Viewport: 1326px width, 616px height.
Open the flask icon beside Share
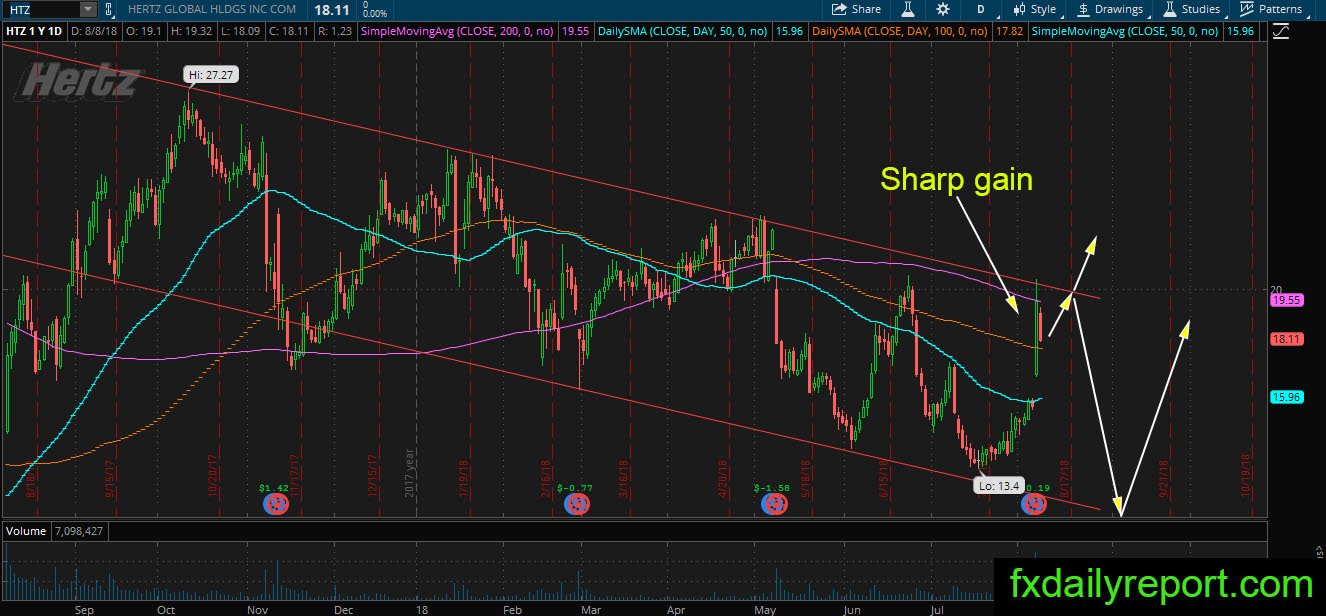coord(909,9)
